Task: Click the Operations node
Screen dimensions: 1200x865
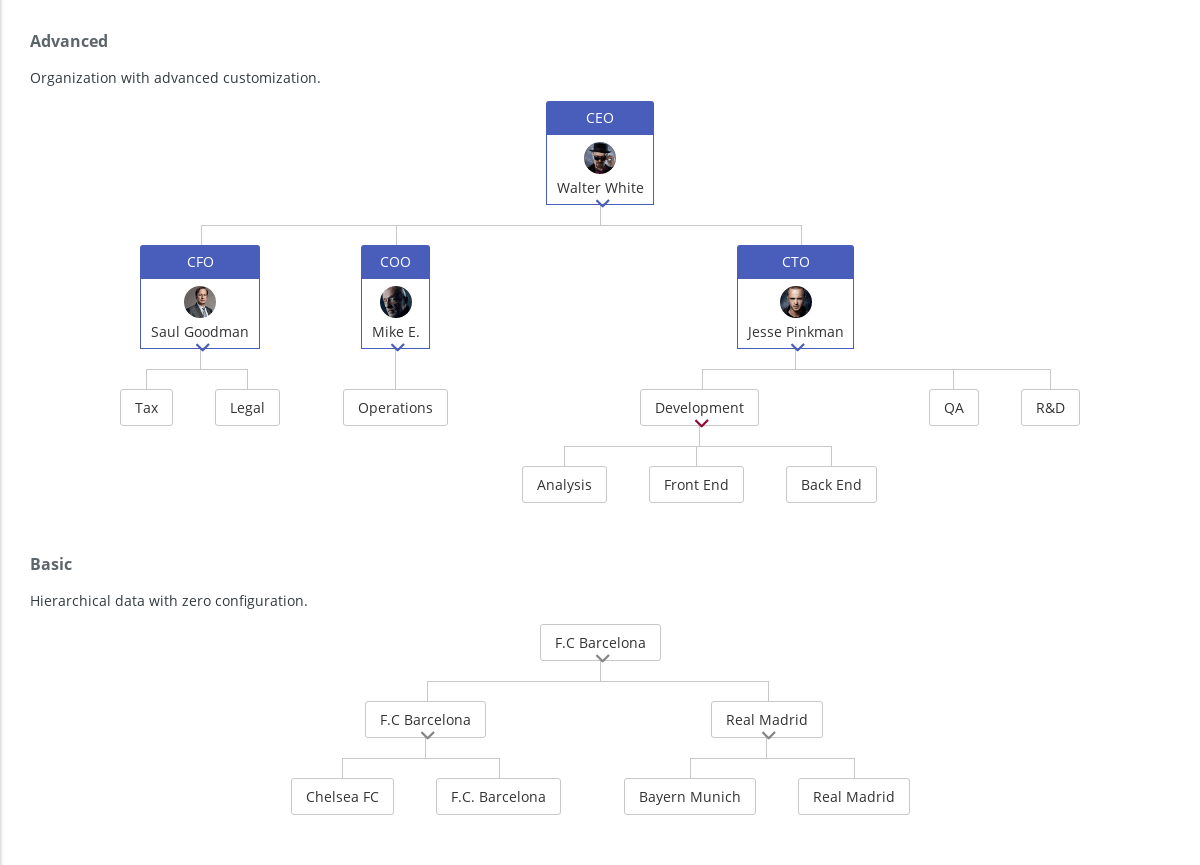Action: tap(395, 407)
